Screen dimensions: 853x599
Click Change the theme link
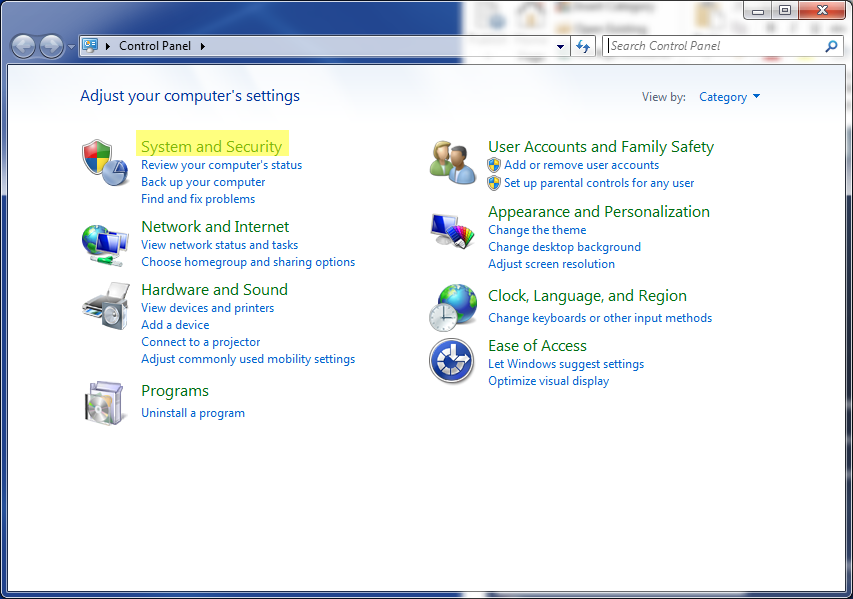coord(537,230)
